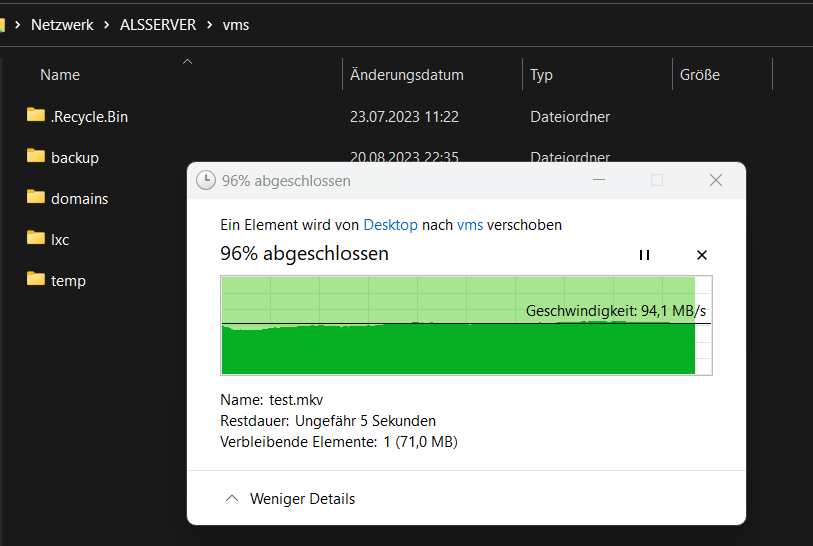Click the green transfer speed graph

(466, 325)
